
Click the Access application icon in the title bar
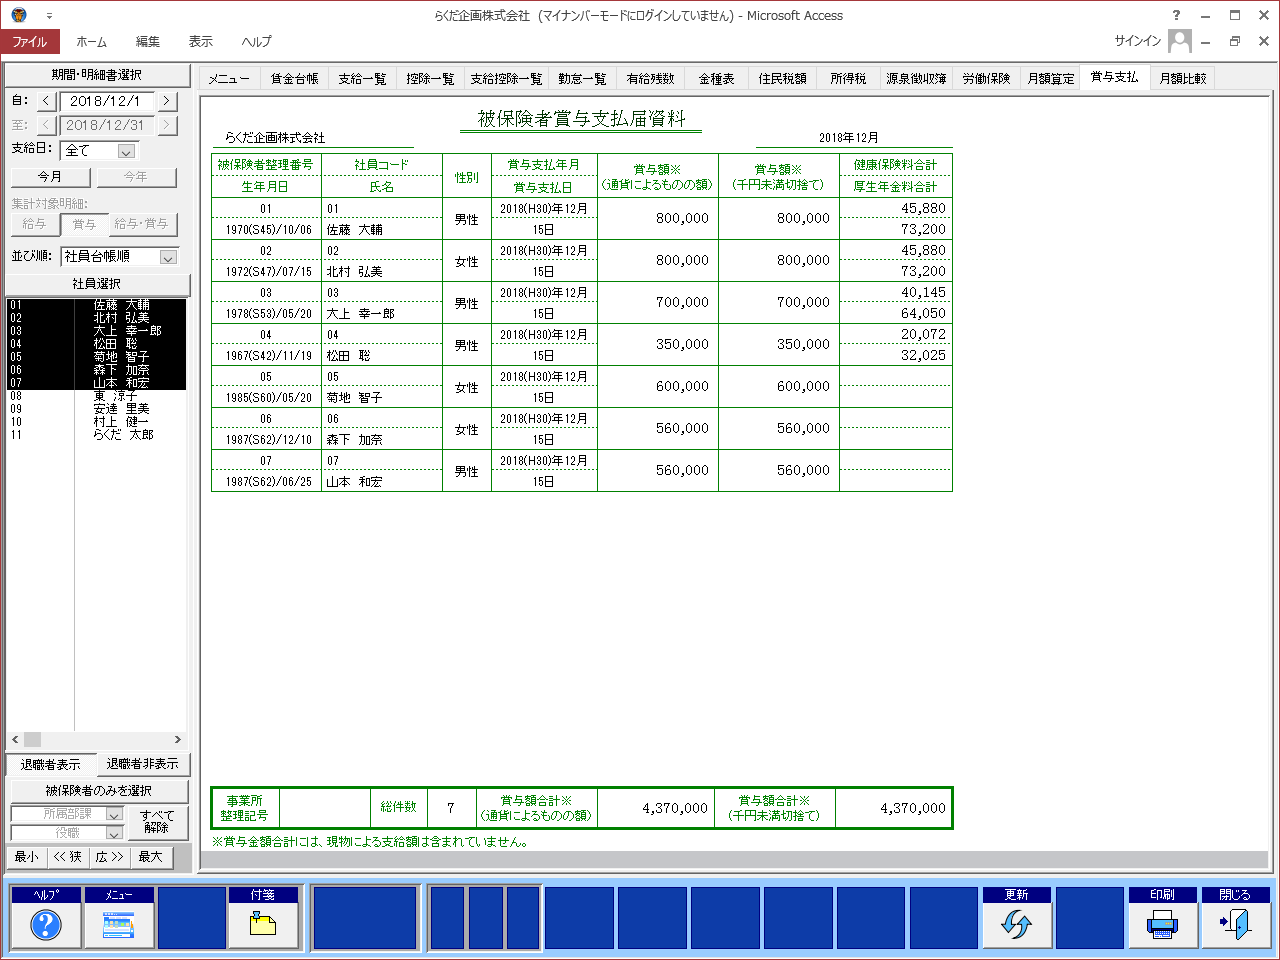click(x=19, y=15)
